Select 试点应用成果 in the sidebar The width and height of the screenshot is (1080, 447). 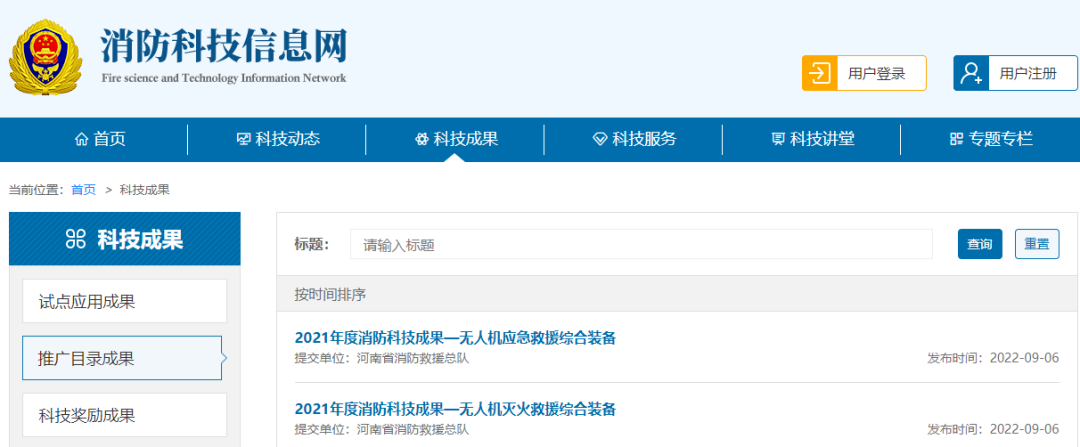pos(124,301)
